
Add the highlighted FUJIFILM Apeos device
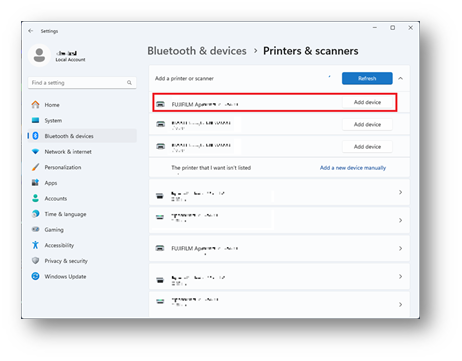[367, 102]
